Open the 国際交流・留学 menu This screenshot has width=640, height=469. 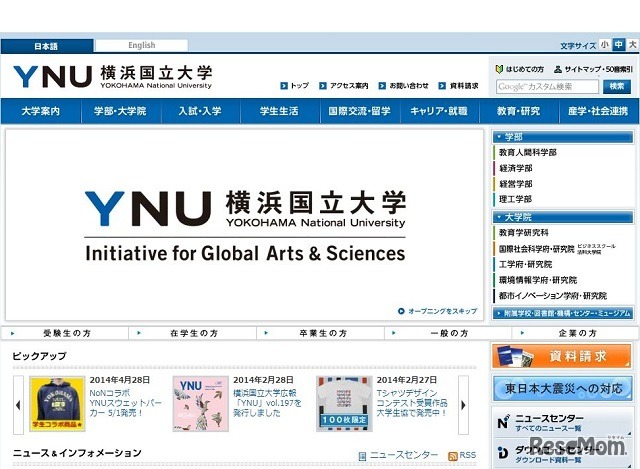(x=359, y=111)
